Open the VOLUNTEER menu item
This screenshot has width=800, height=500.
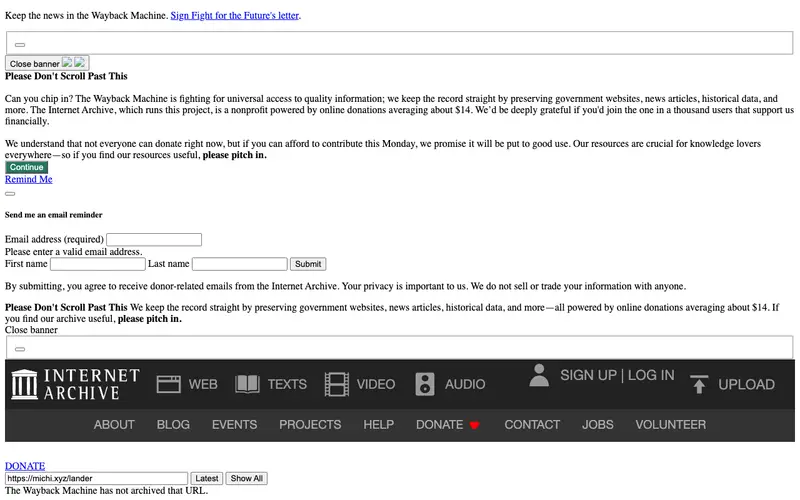[670, 425]
